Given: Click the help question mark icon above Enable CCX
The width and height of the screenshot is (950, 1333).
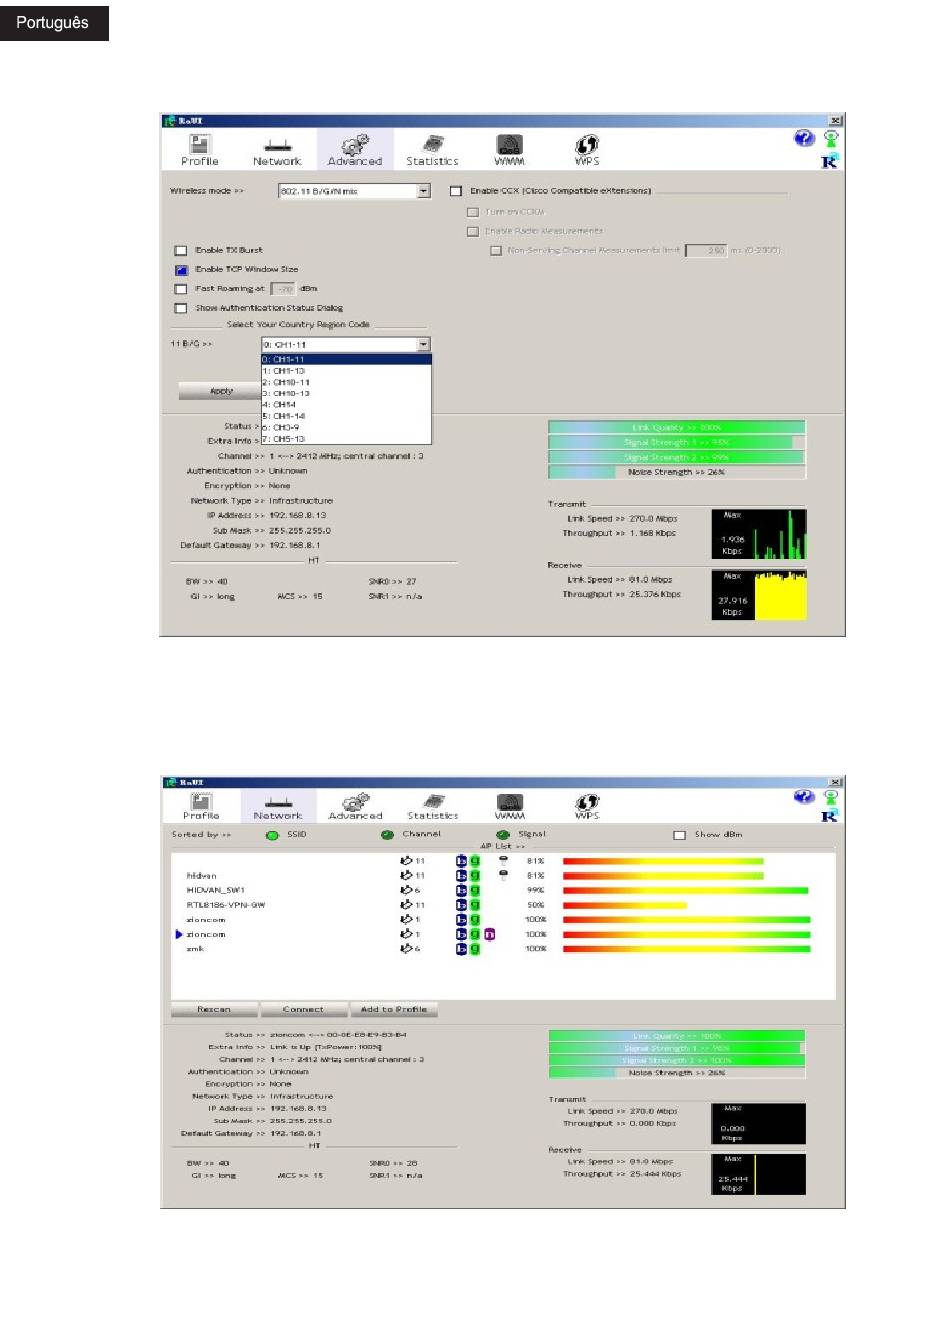Looking at the screenshot, I should click(x=804, y=139).
